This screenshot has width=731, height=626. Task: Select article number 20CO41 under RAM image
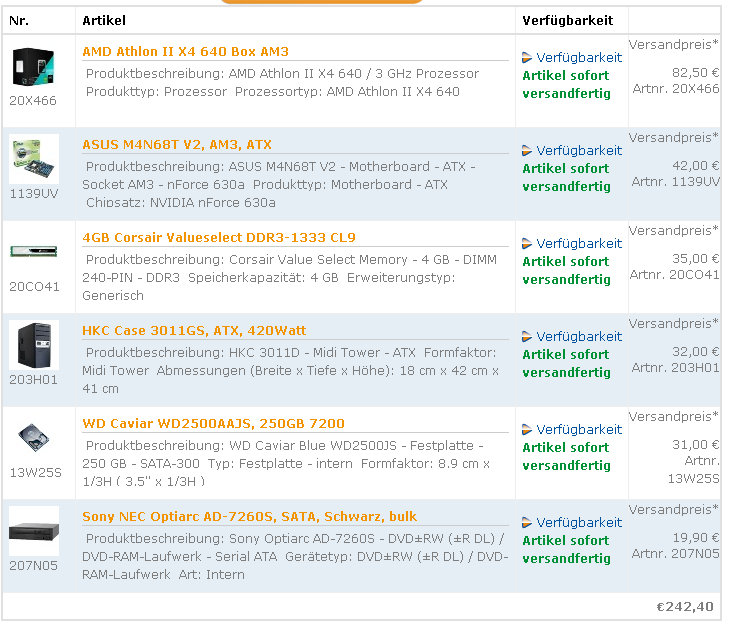[34, 287]
